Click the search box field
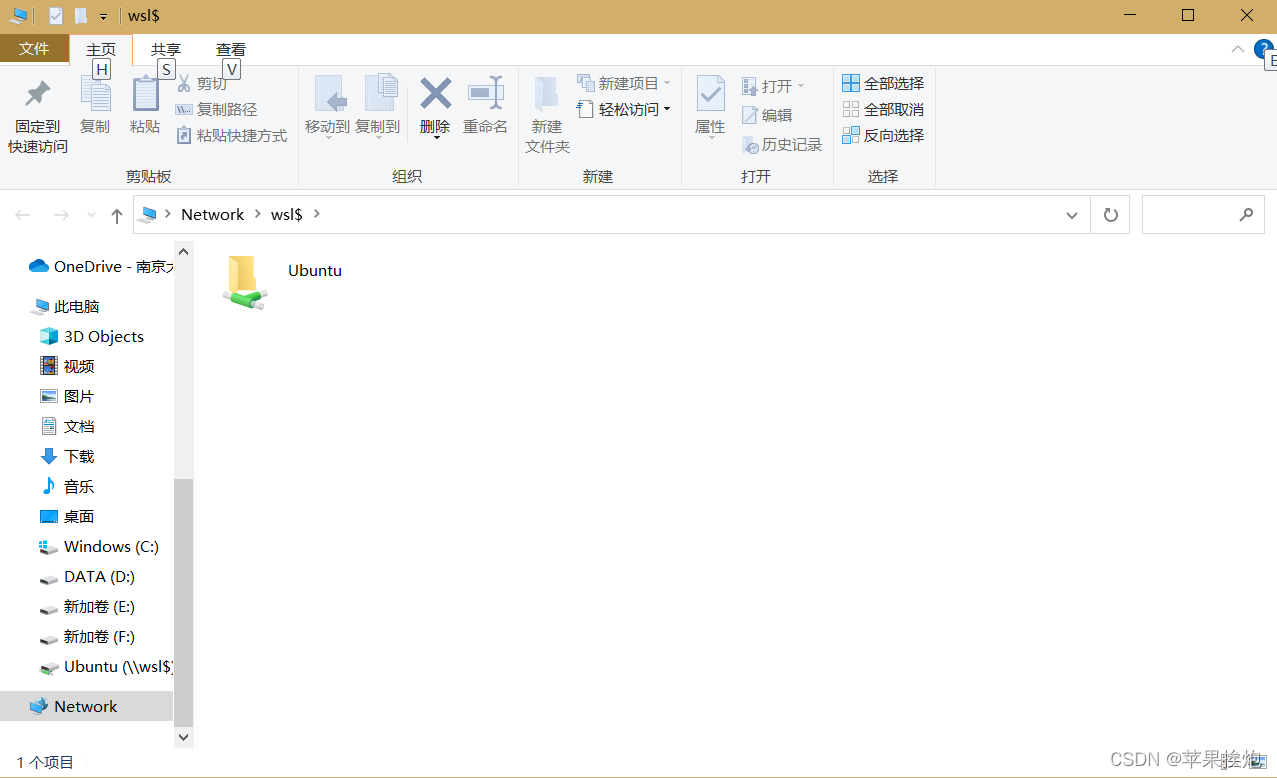Image resolution: width=1277 pixels, height=778 pixels. point(1203,215)
